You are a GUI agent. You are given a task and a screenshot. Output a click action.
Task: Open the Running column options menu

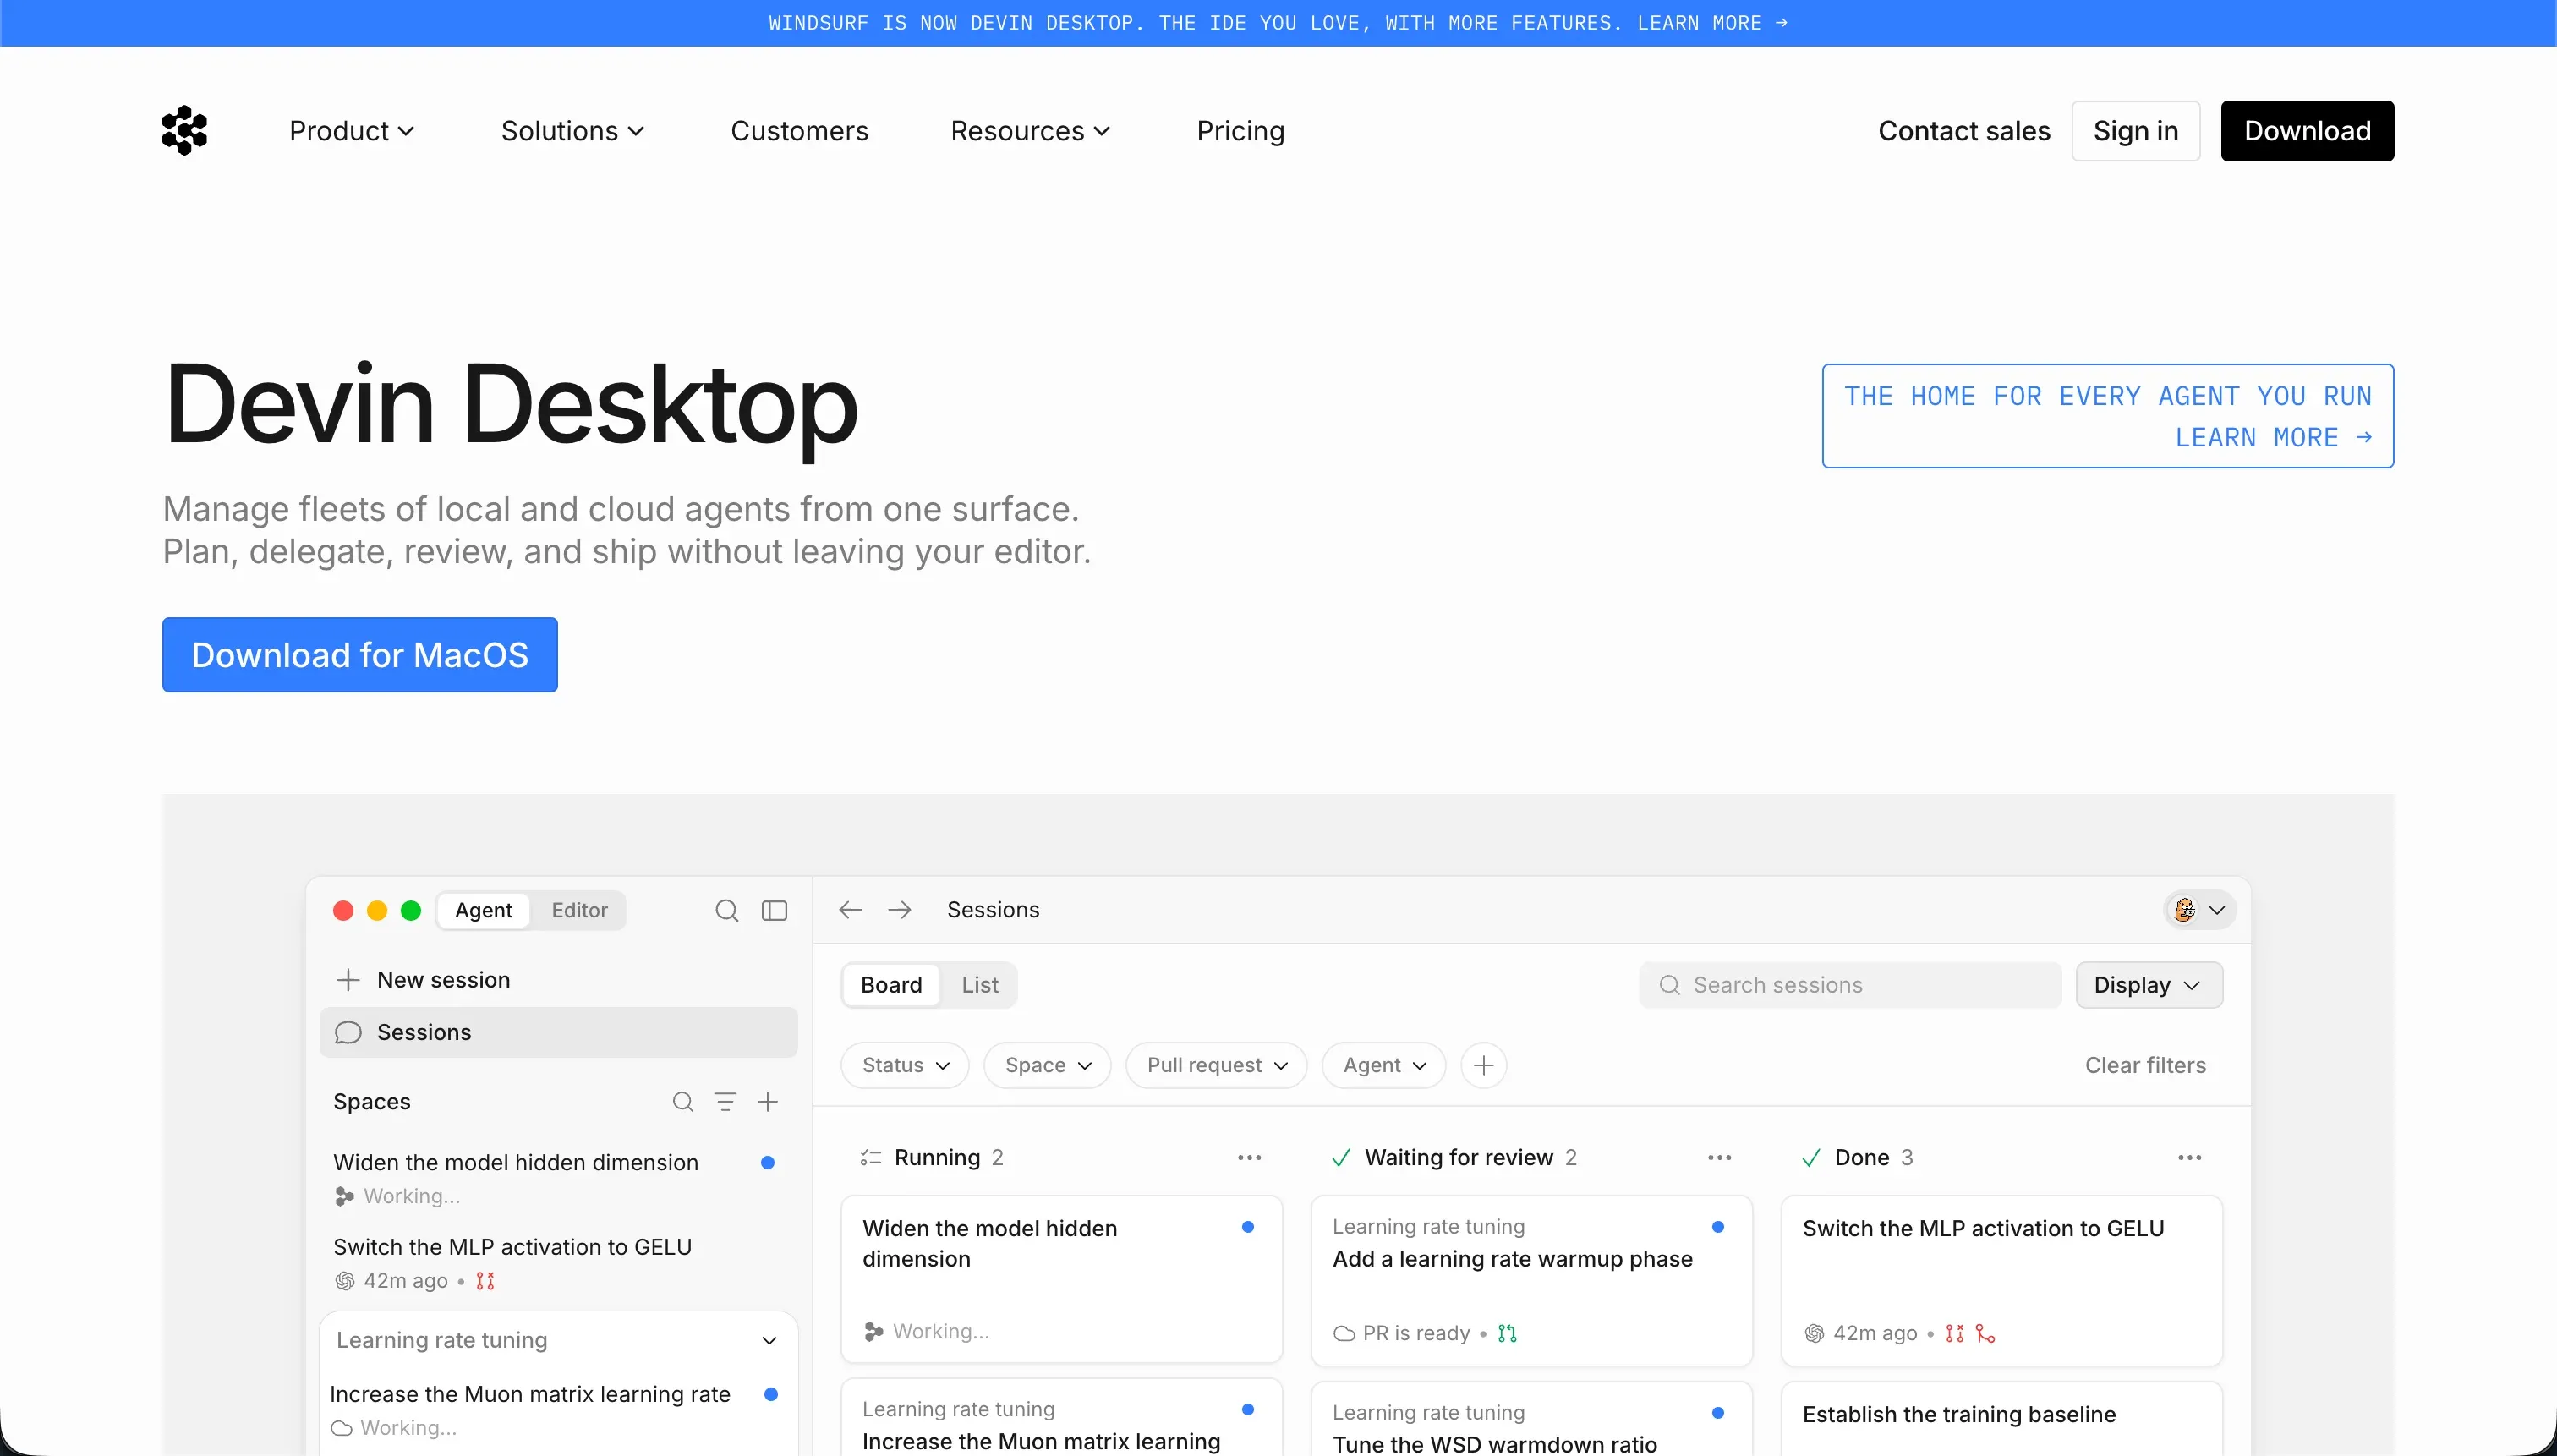1249,1157
